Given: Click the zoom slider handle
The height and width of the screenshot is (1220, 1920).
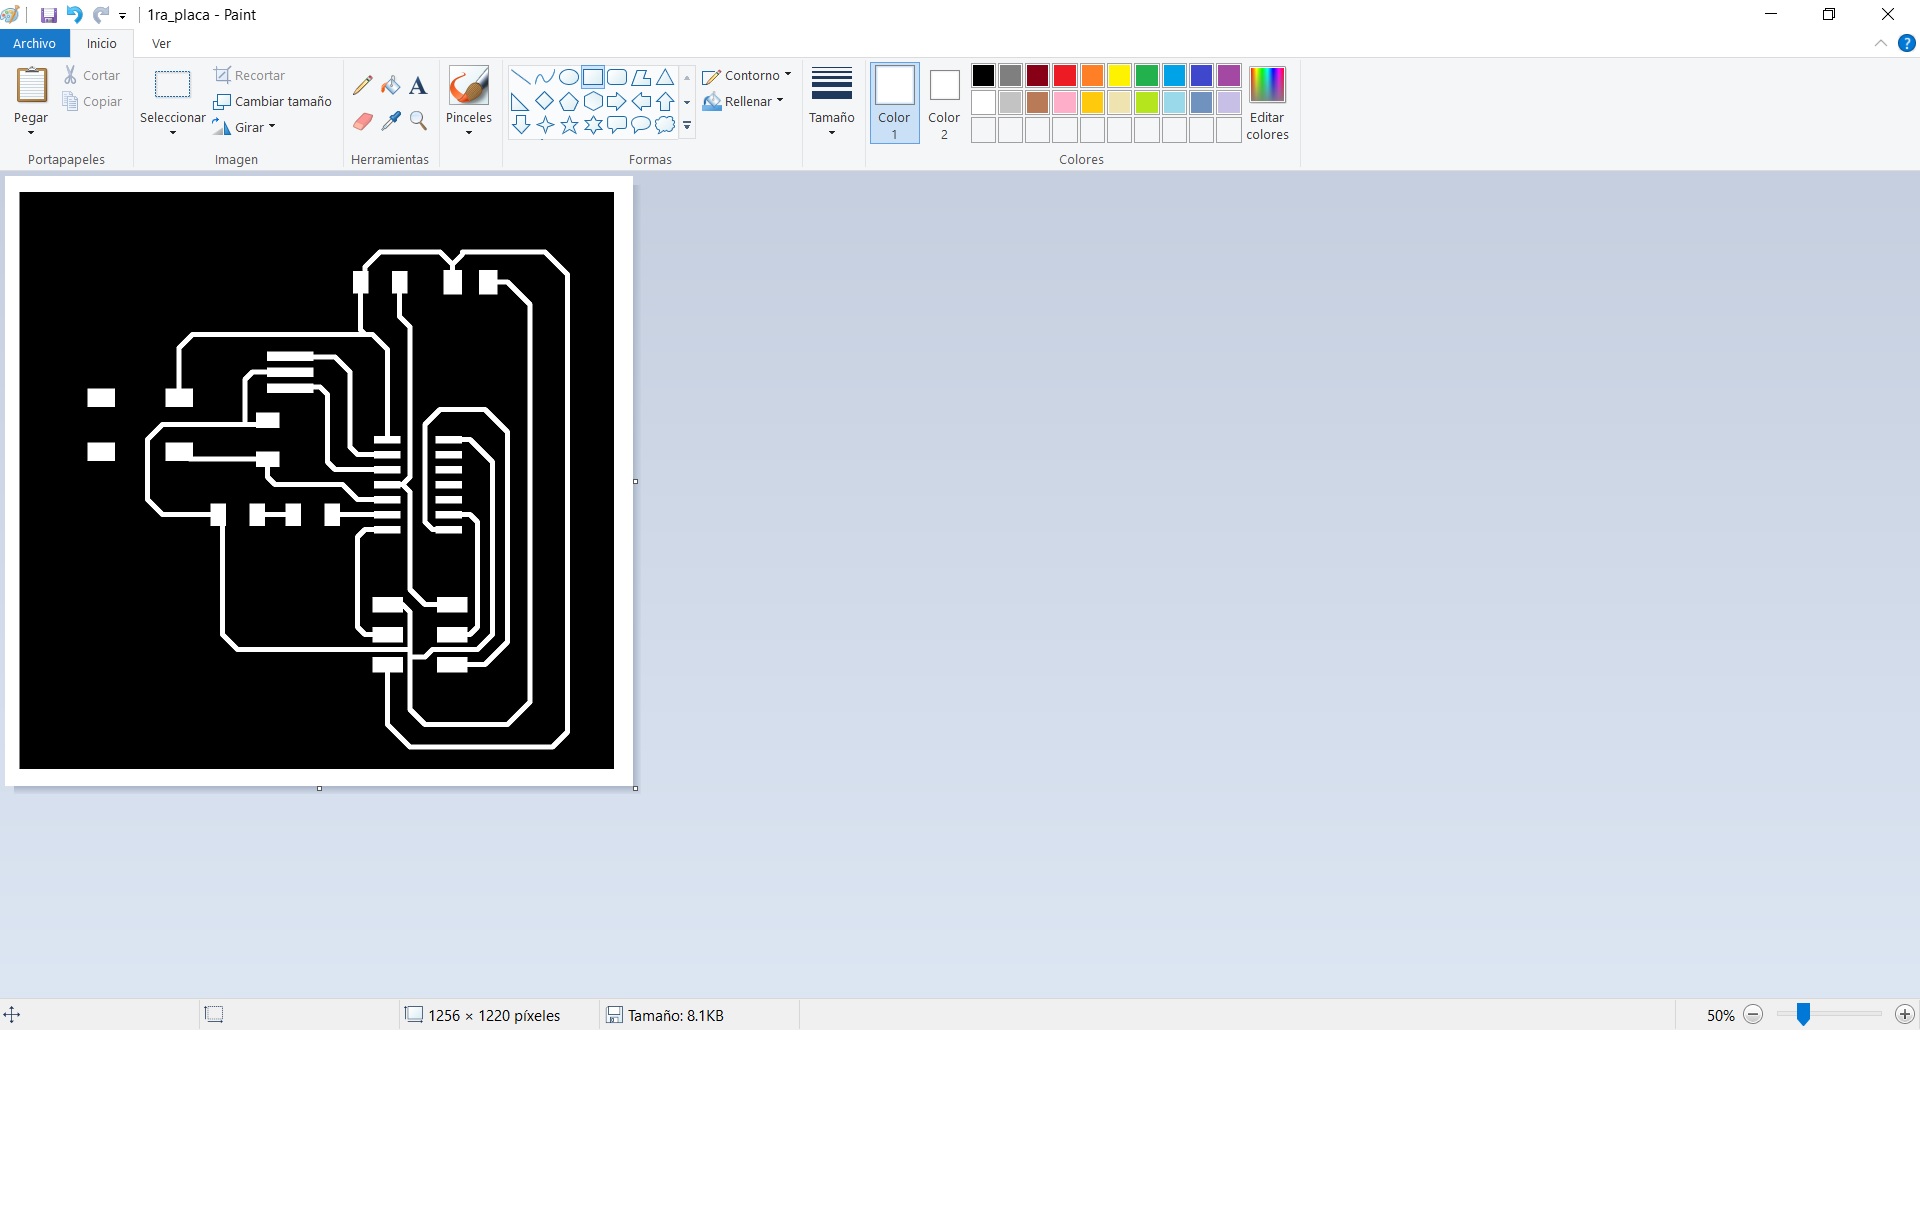Looking at the screenshot, I should pyautogui.click(x=1803, y=1014).
